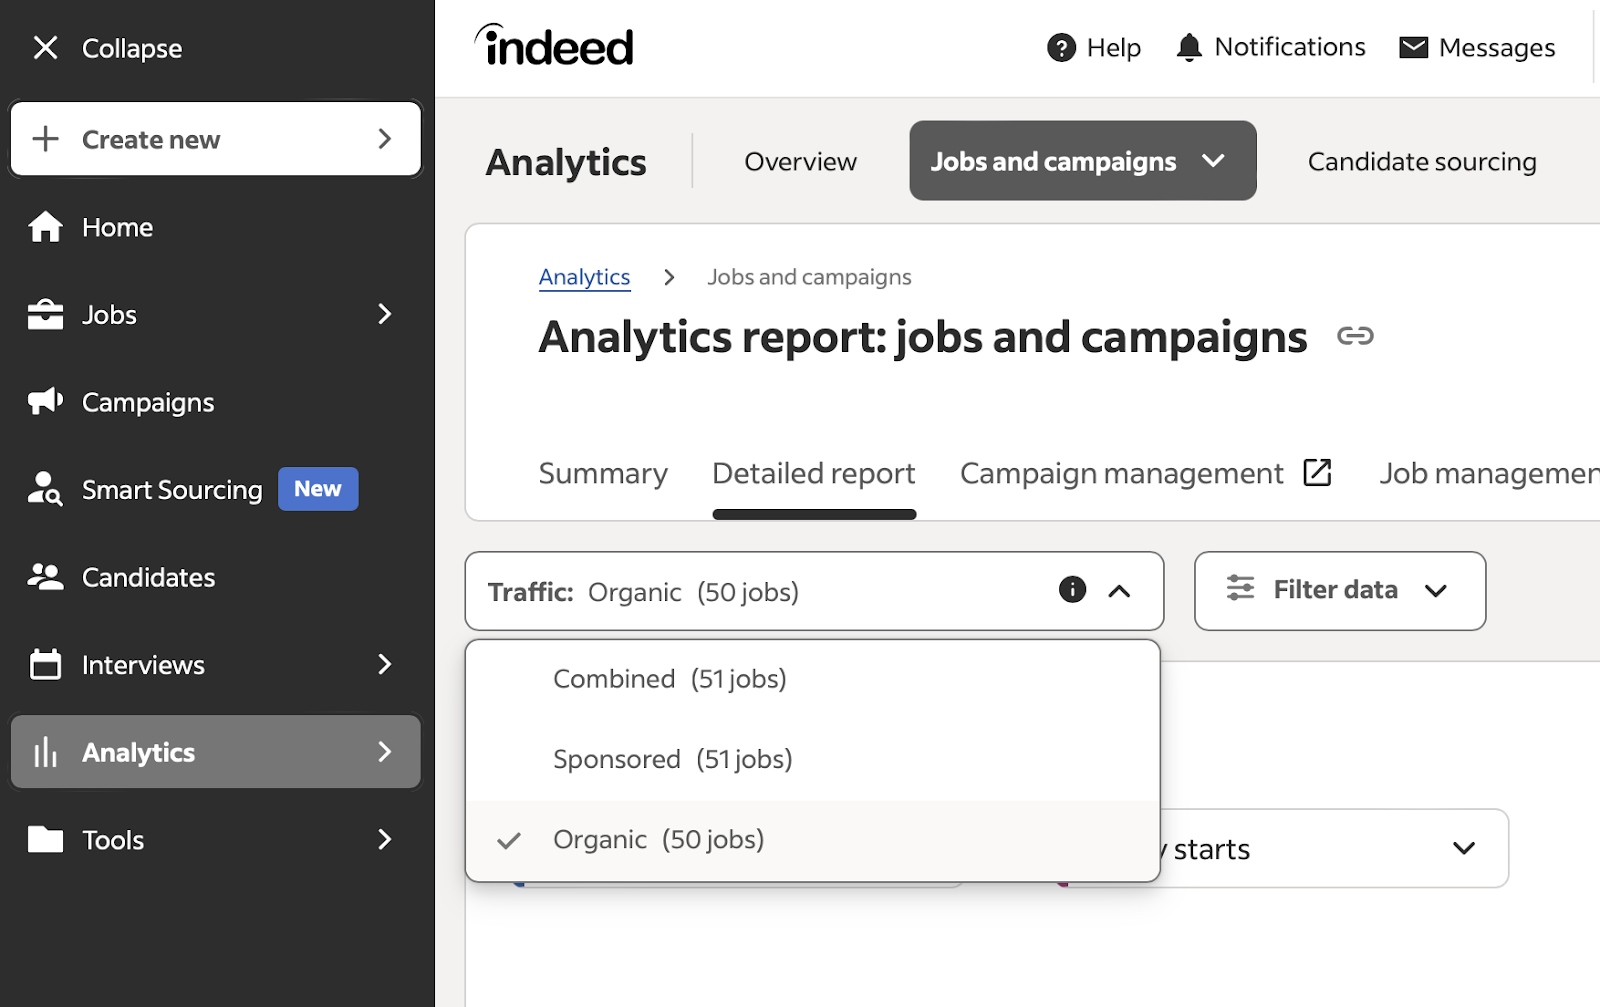Screen dimensions: 1600x1007
Task: Click the Analytics report: jobs and campaigns title
Action: click(x=923, y=337)
